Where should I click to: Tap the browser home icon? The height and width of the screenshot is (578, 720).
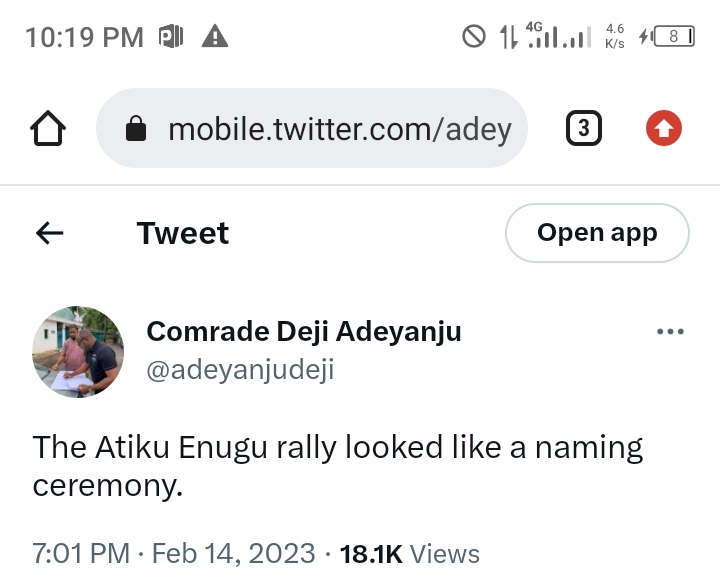pyautogui.click(x=48, y=128)
